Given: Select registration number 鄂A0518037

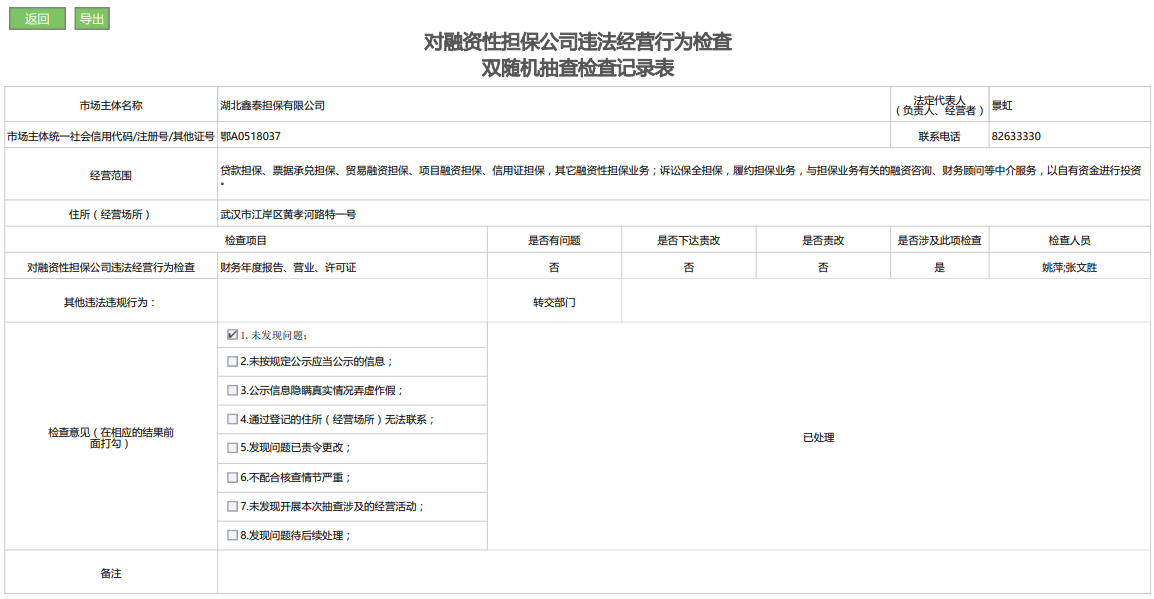Looking at the screenshot, I should click(250, 136).
